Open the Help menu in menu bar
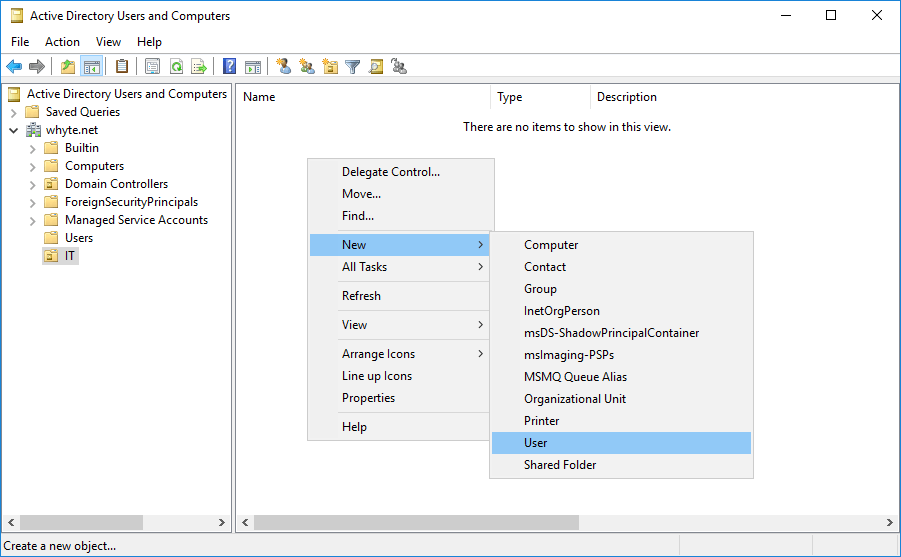The height and width of the screenshot is (557, 901). tap(149, 42)
